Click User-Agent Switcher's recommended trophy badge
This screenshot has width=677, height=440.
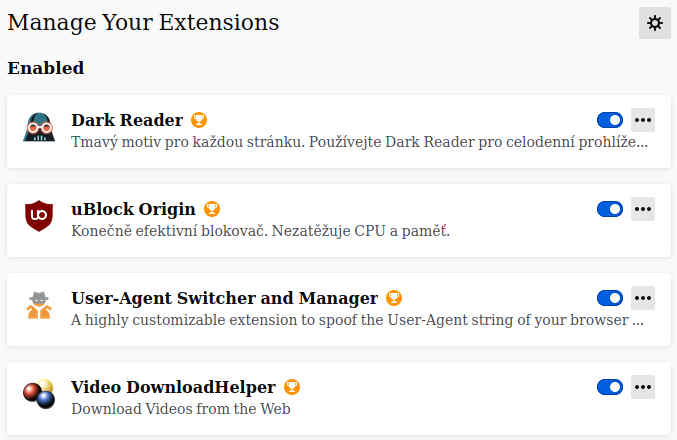394,298
